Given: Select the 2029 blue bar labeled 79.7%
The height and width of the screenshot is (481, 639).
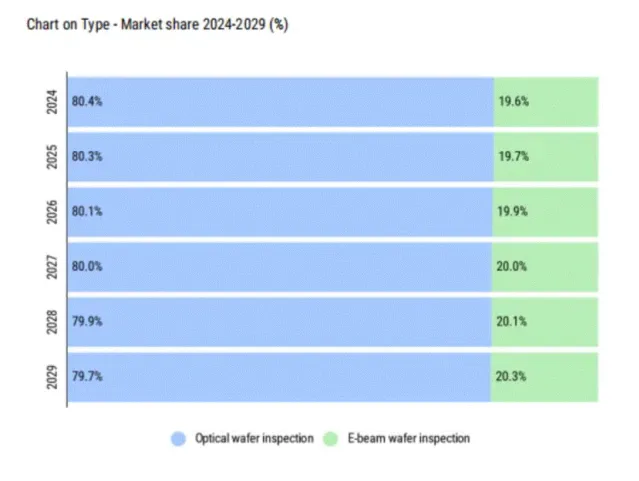Looking at the screenshot, I should point(278,377).
